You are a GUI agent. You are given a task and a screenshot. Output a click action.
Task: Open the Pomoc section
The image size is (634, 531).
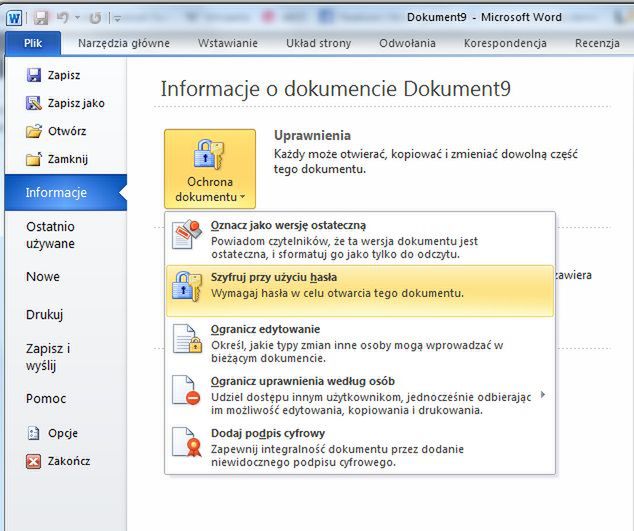[46, 399]
